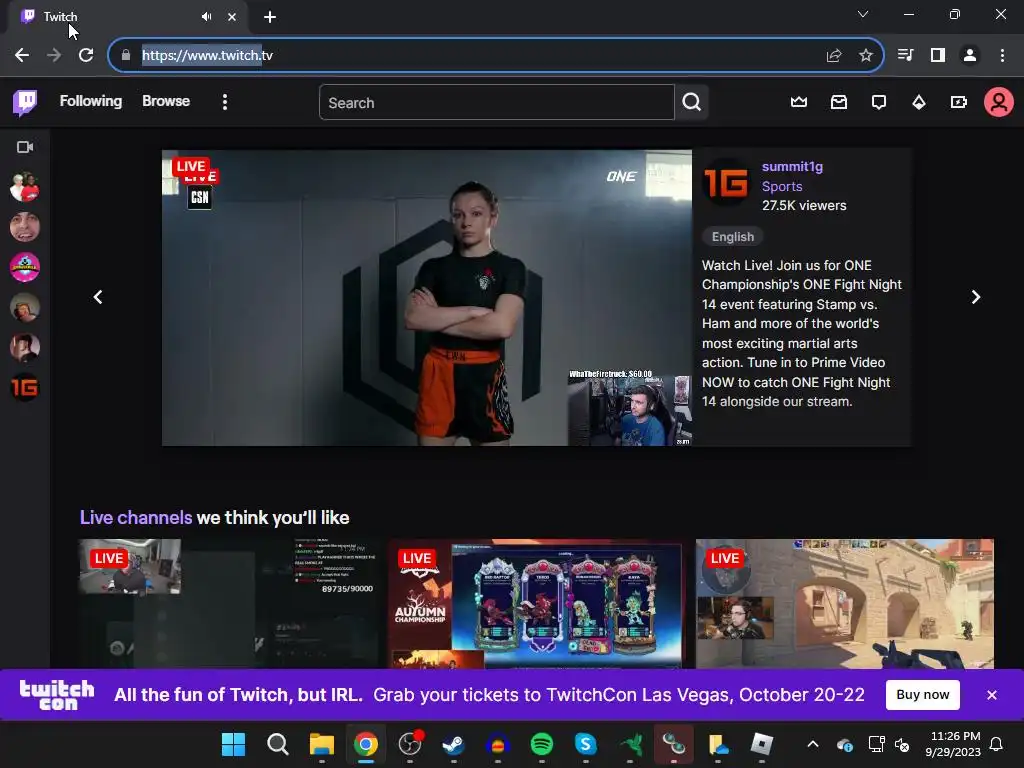Click the featured summit1g live stream video
This screenshot has height=768, width=1024.
tap(426, 298)
